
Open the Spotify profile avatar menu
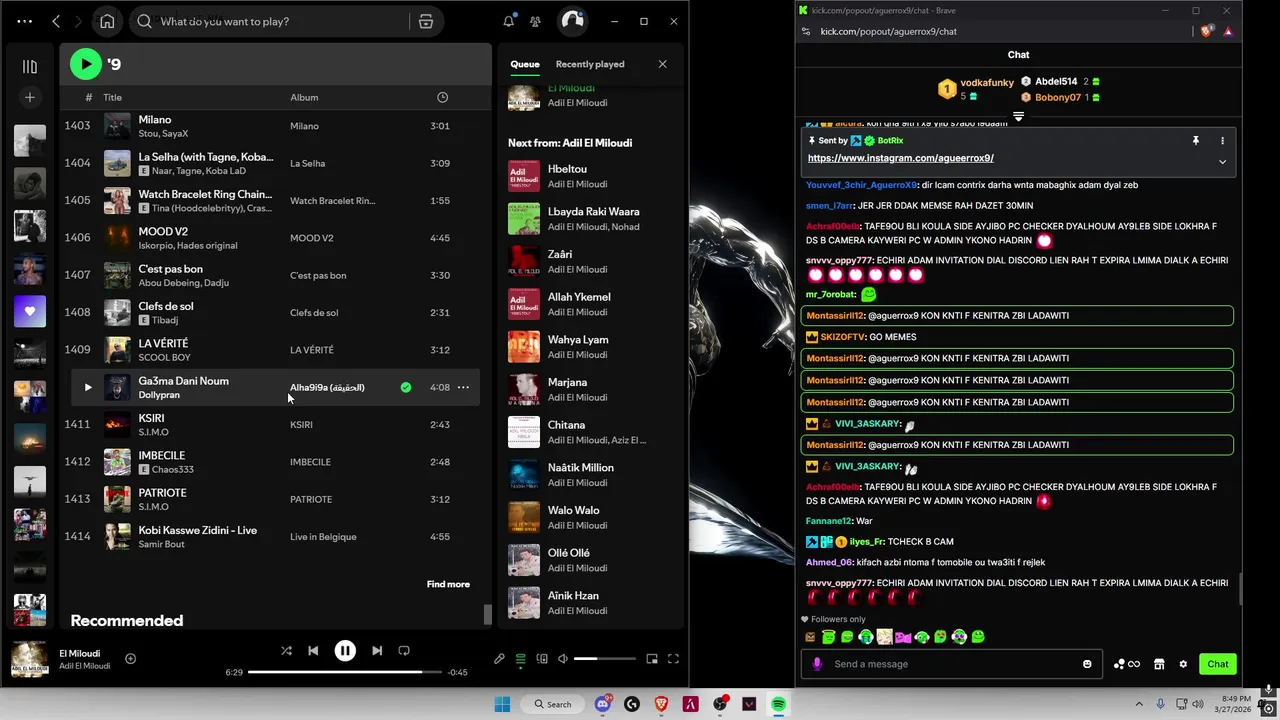(572, 21)
